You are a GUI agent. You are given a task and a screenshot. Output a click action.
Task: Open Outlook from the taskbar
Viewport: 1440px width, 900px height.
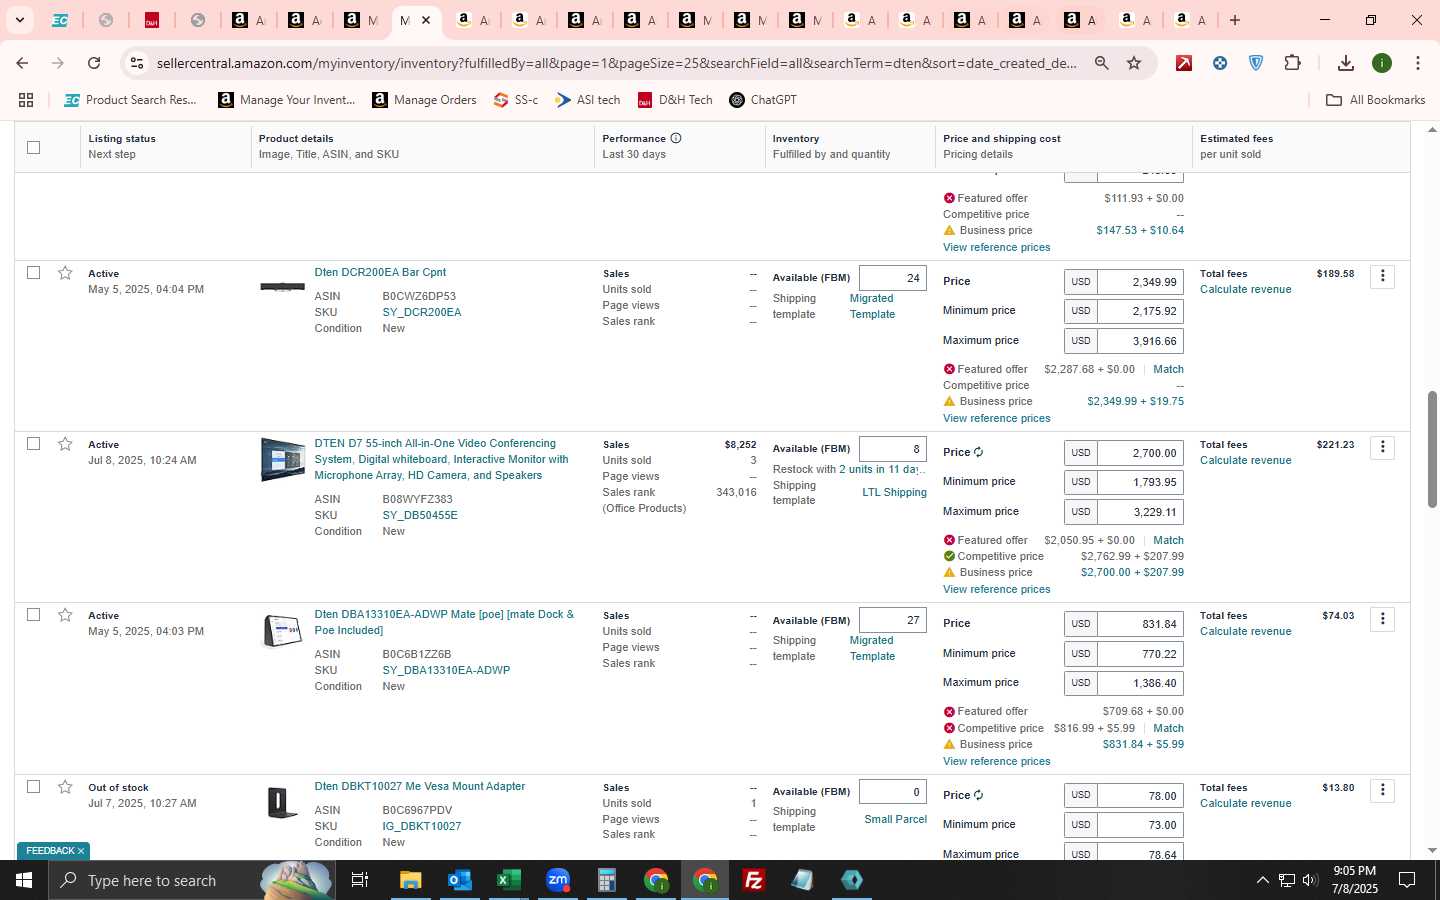coord(459,880)
